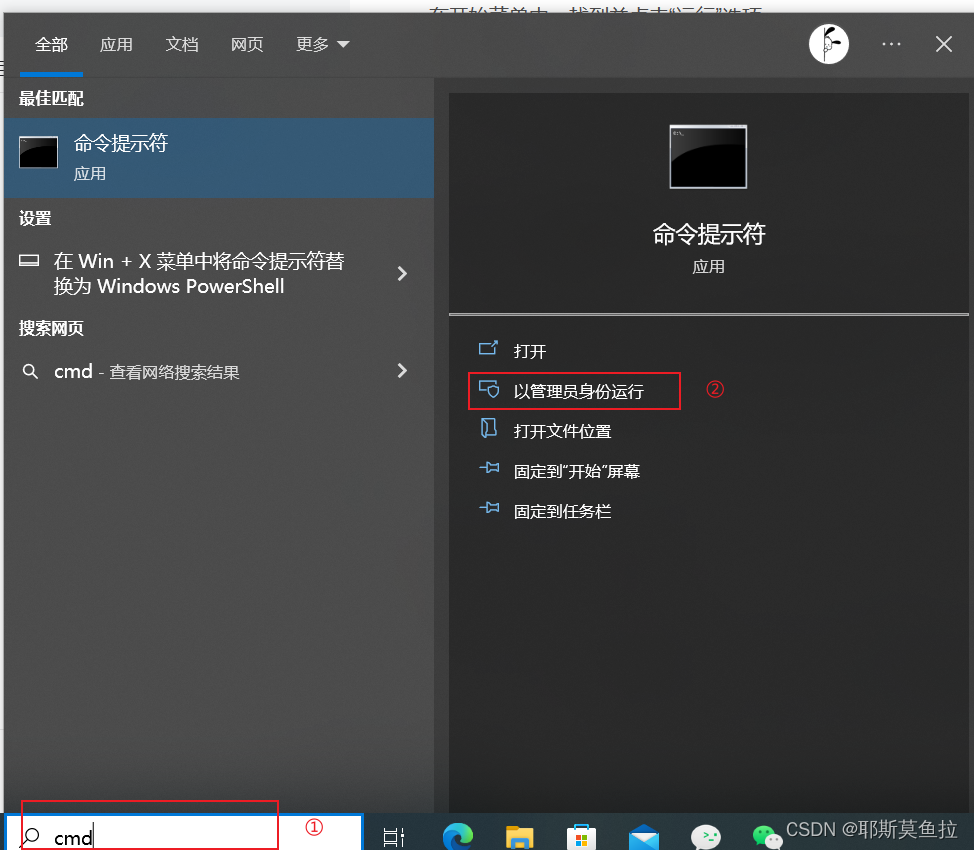Switch to the 网页 search tab
The width and height of the screenshot is (974, 850).
pos(247,45)
